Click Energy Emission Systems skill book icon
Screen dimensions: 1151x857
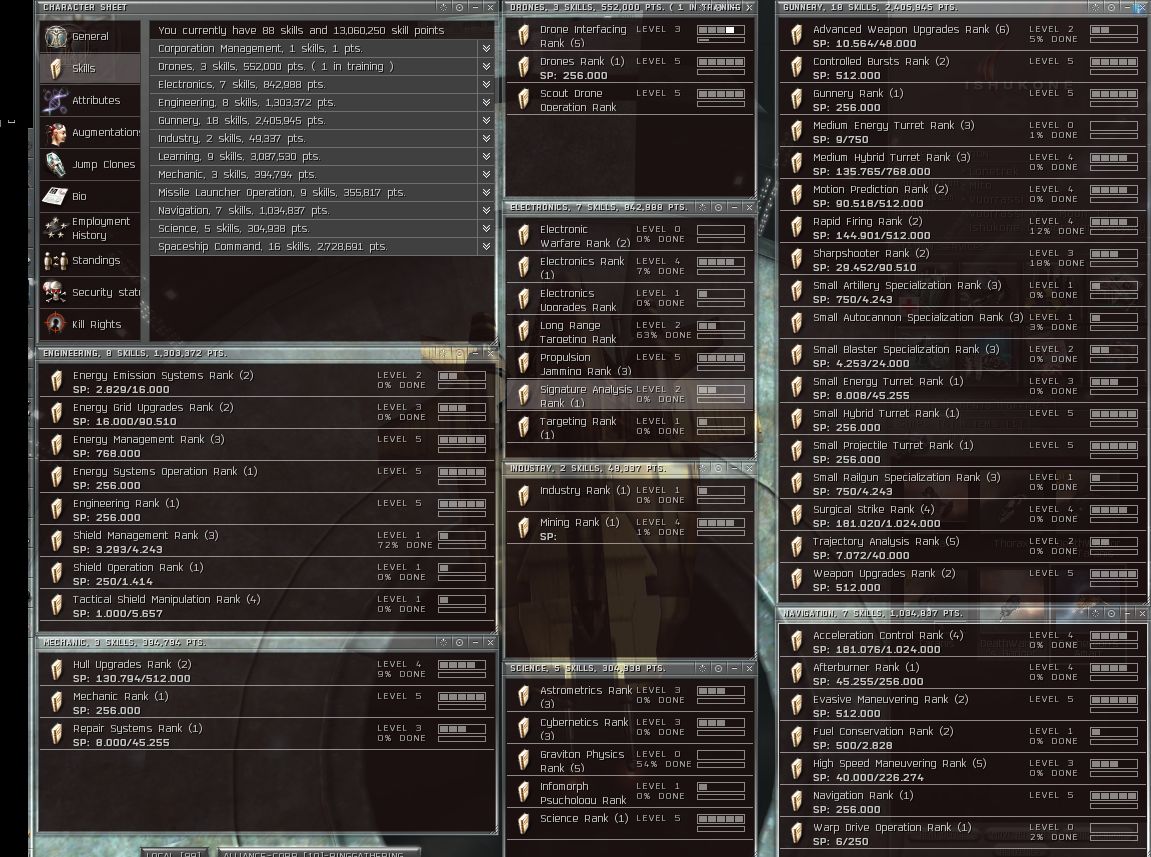tap(57, 381)
